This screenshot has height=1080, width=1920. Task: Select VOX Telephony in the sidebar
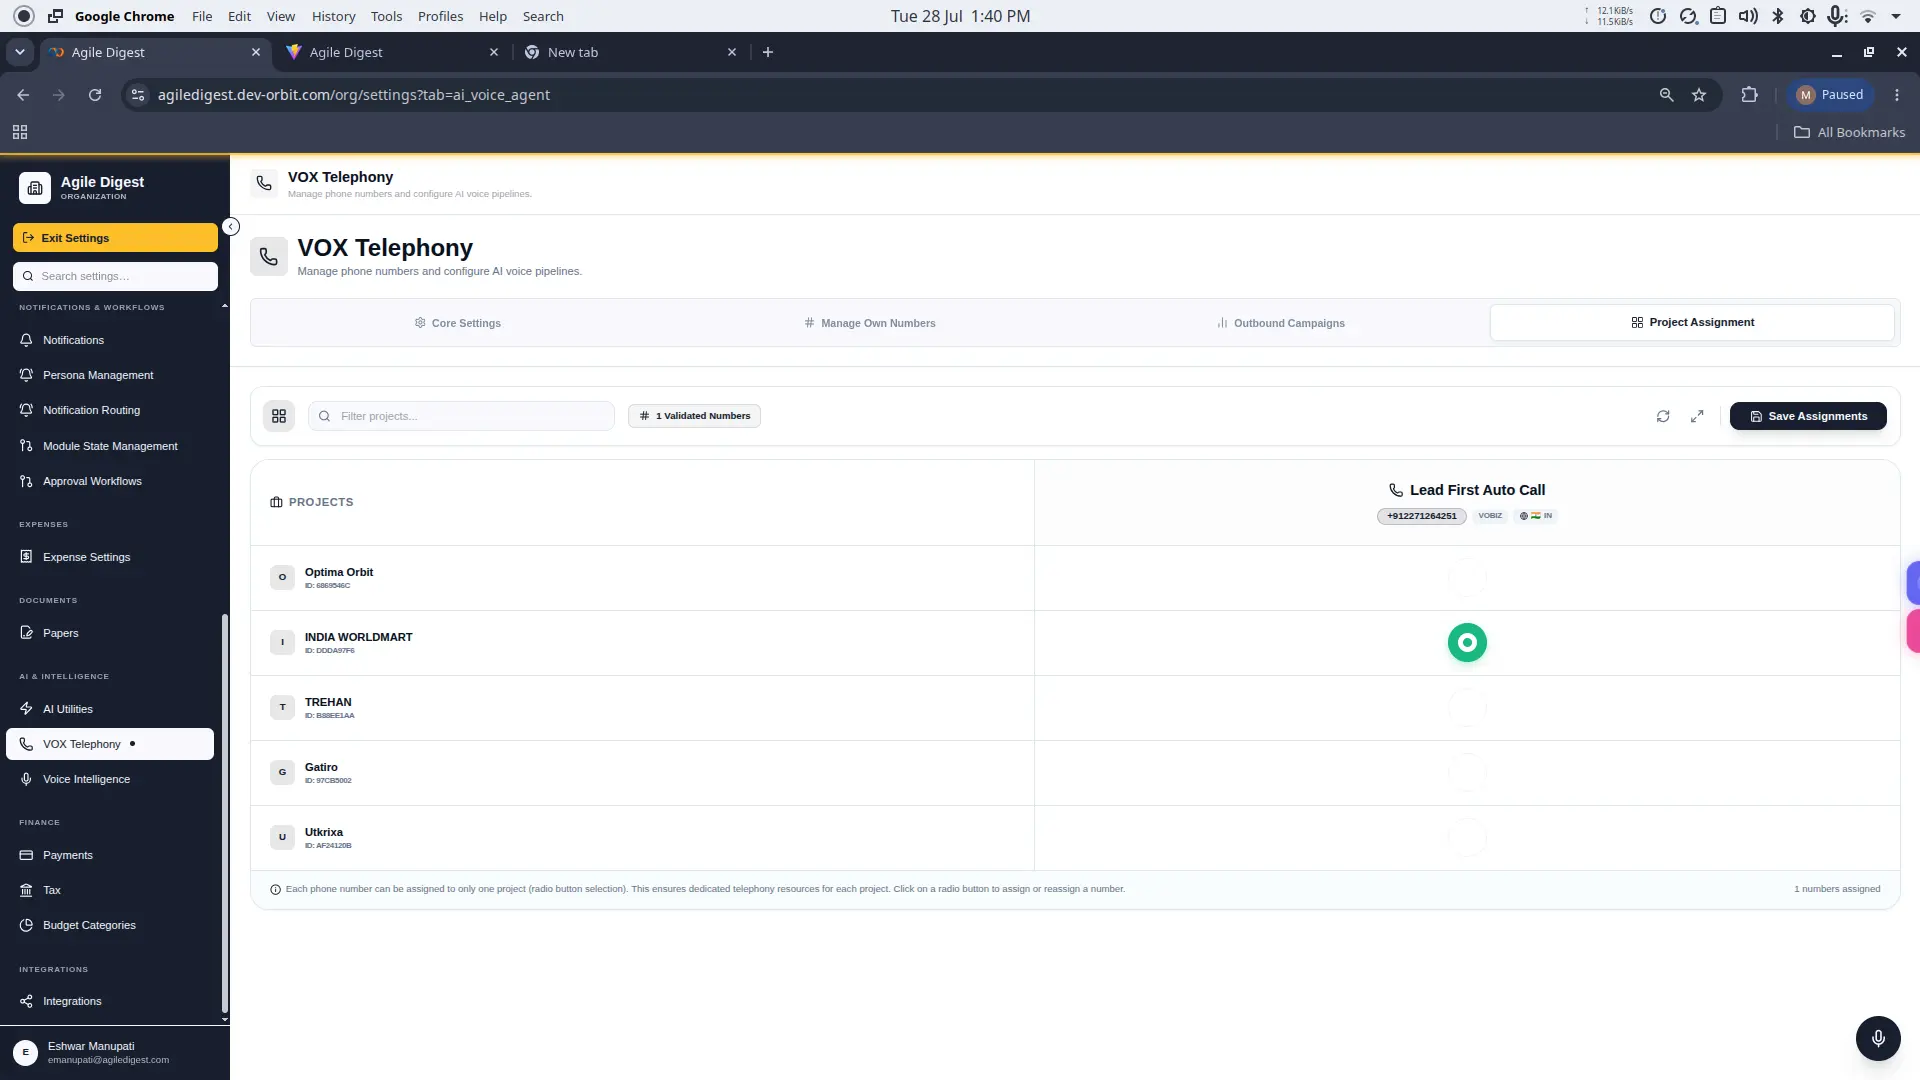(x=110, y=744)
